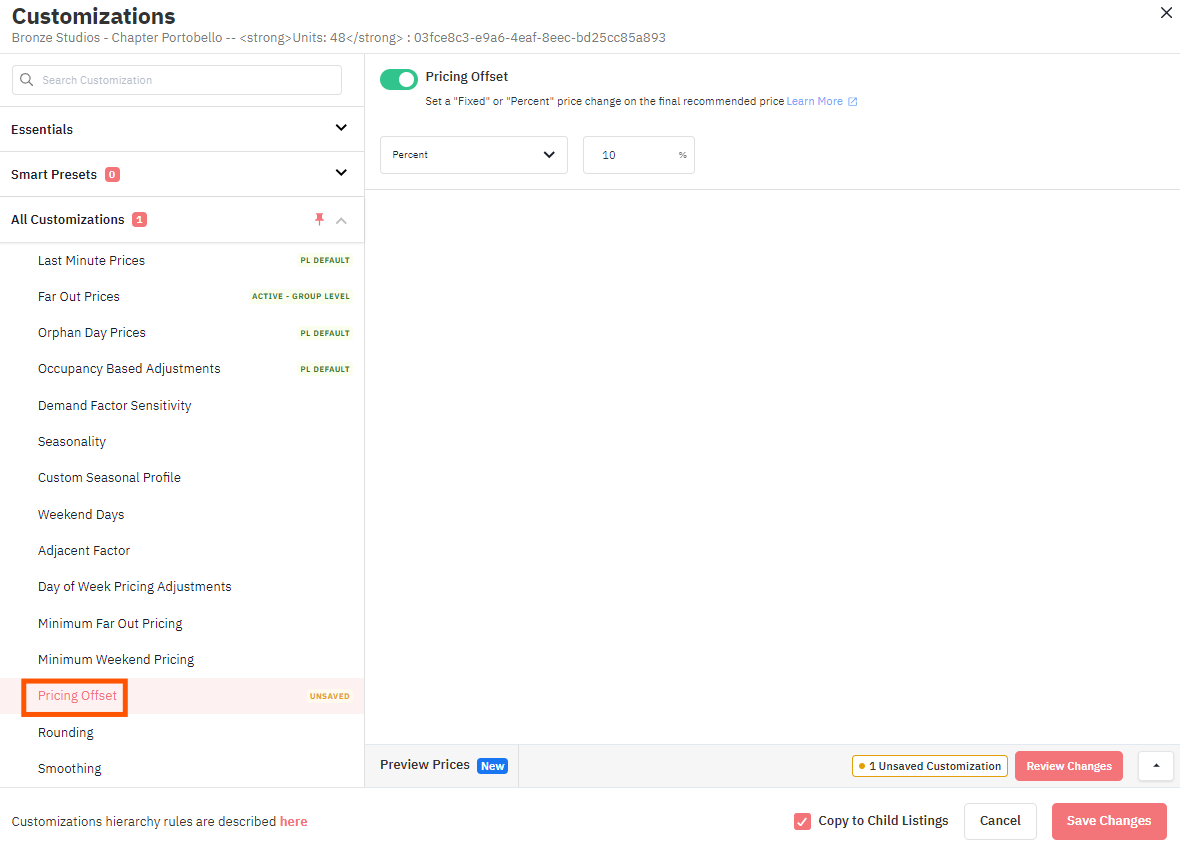Close the Customizations dialog with X icon
1180x843 pixels.
point(1166,13)
